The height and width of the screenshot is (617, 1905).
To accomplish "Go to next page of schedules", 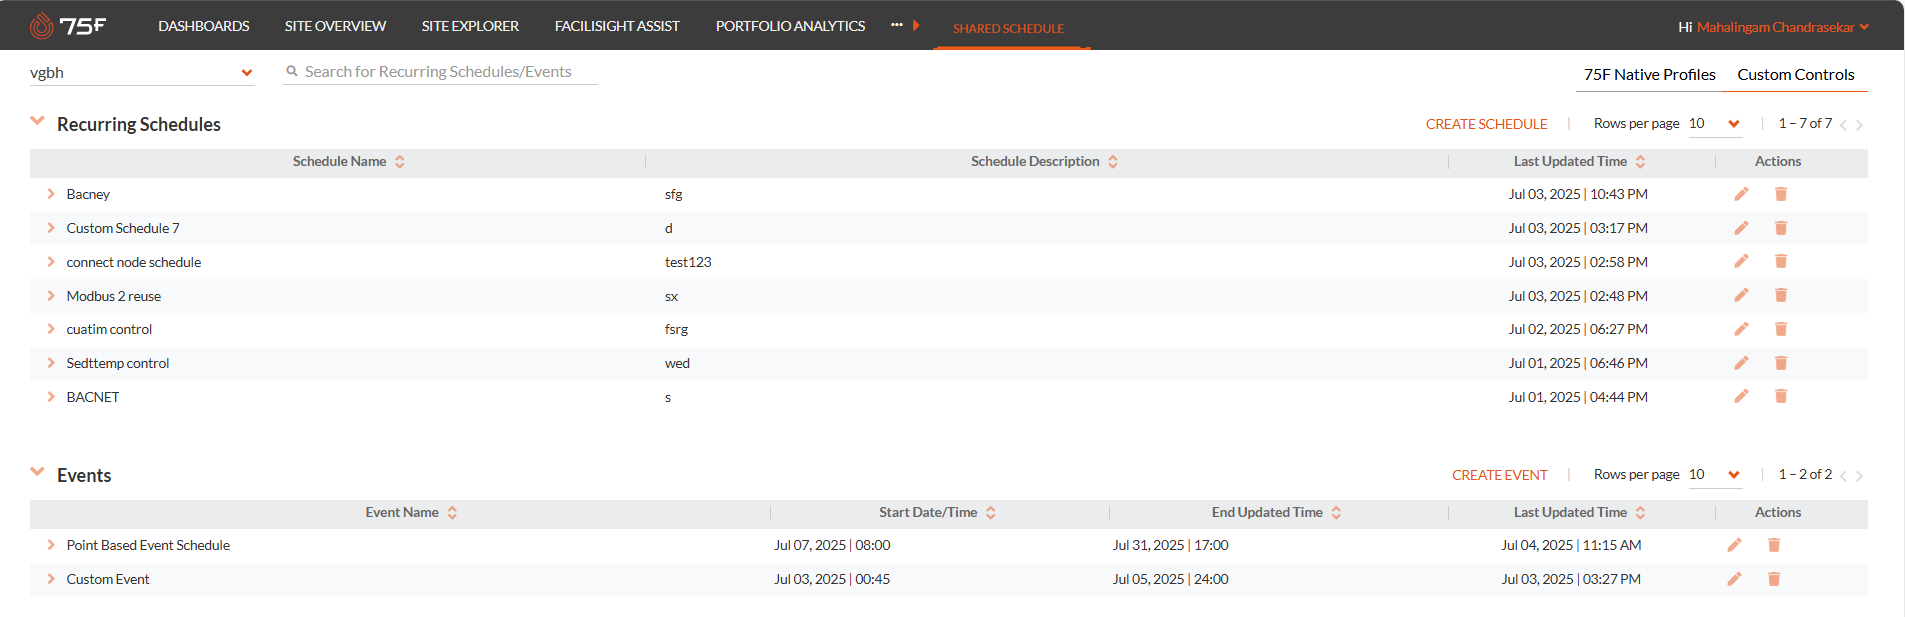I will pyautogui.click(x=1859, y=125).
